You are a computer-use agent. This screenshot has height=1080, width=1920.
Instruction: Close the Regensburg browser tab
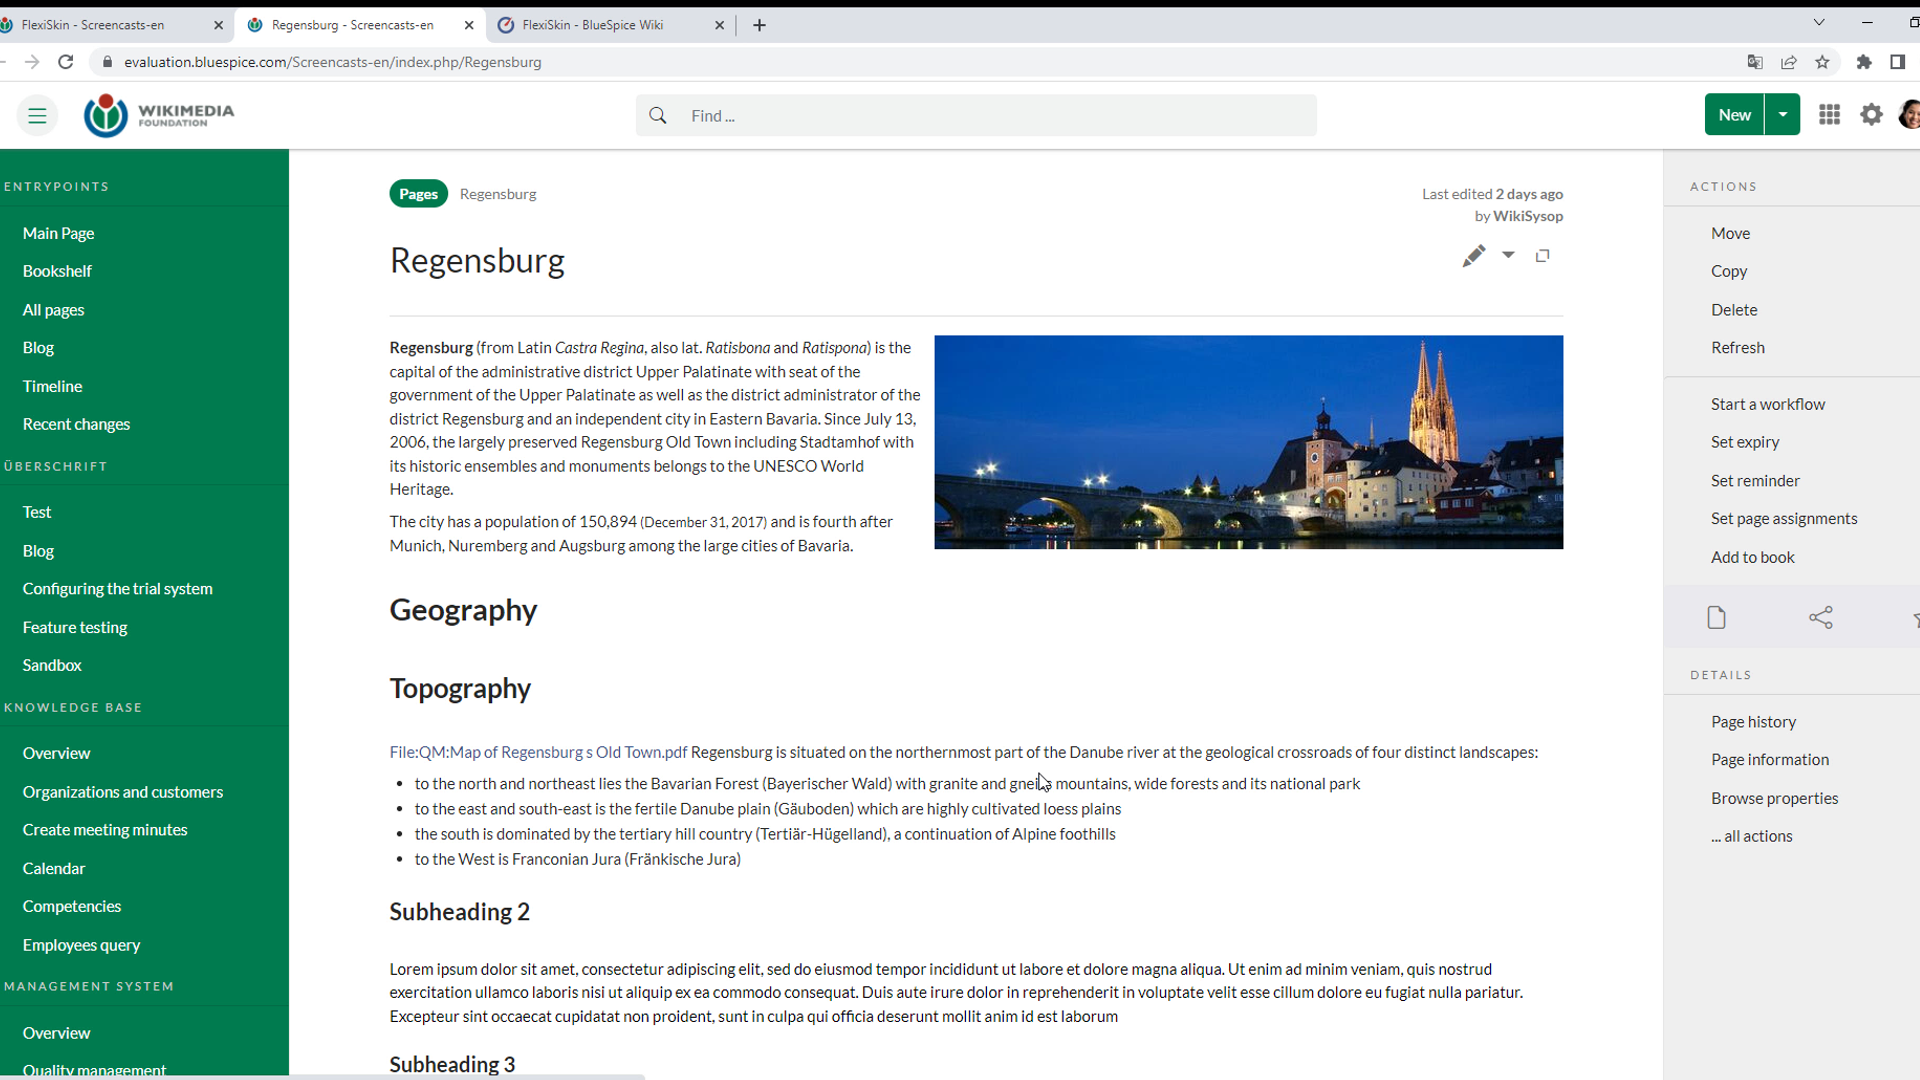469,25
